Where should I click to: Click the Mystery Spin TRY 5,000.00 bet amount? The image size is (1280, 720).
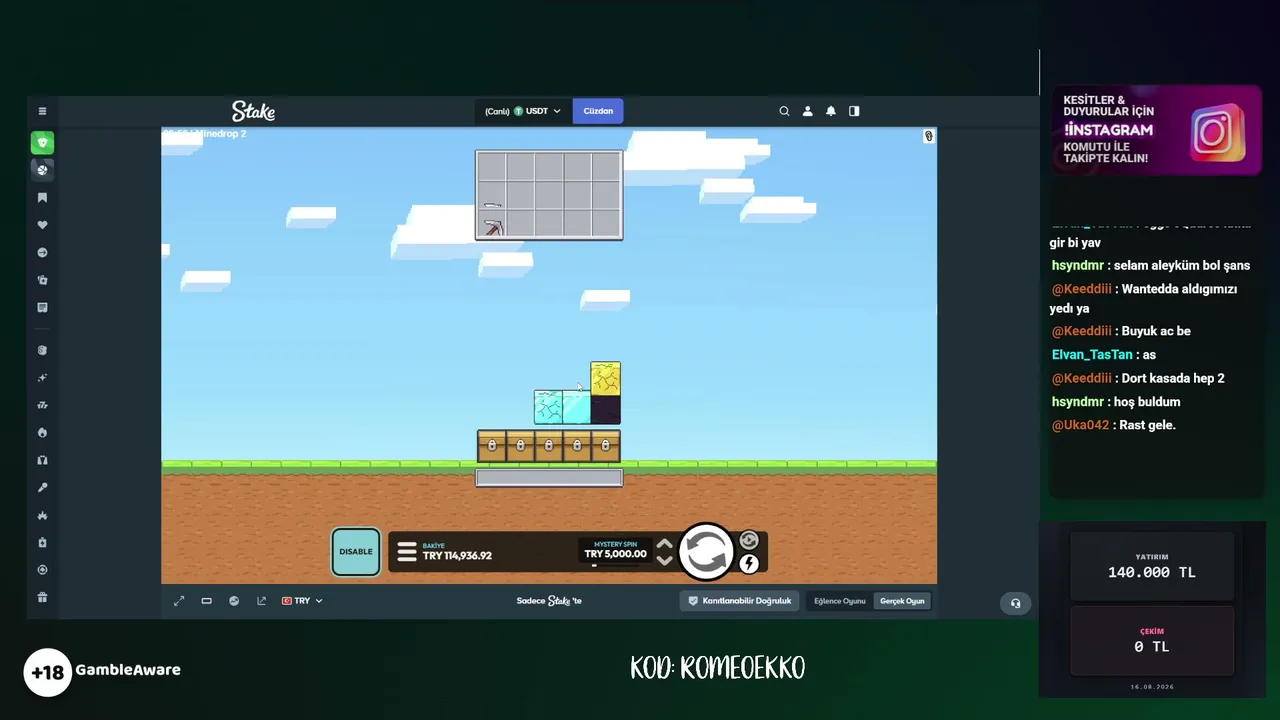[615, 554]
